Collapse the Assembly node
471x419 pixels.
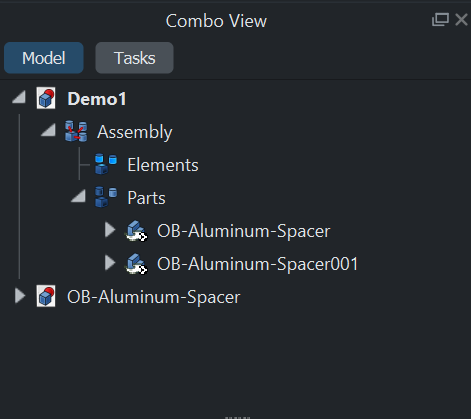pos(49,130)
